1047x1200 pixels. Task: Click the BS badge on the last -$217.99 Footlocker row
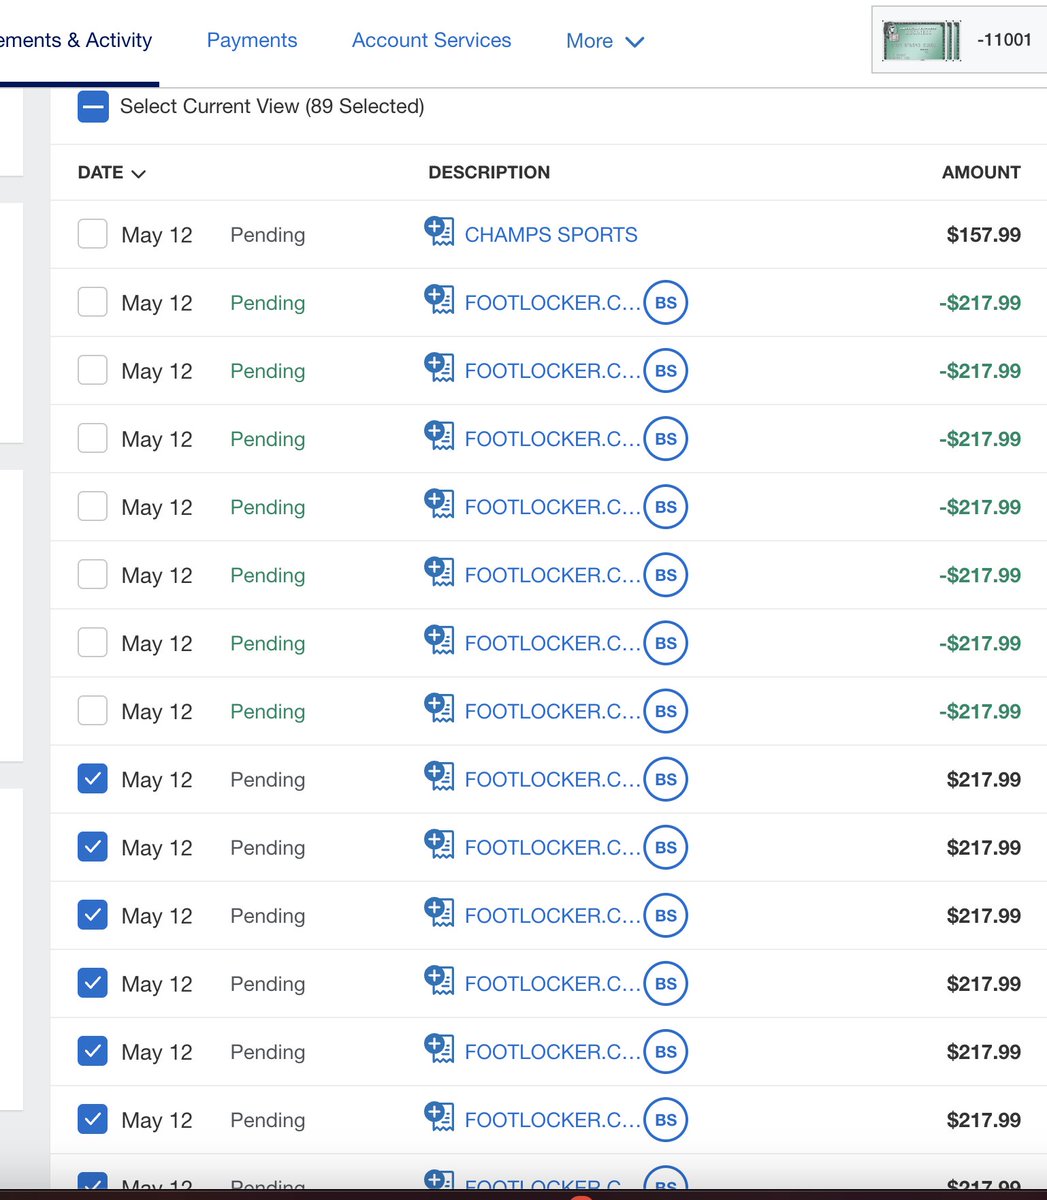pyautogui.click(x=666, y=711)
